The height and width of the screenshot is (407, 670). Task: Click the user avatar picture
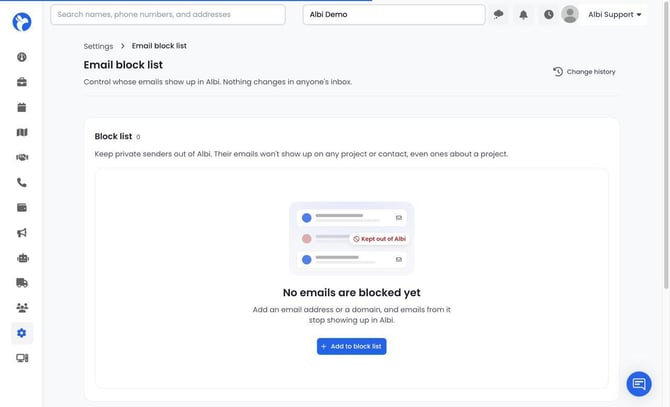570,15
